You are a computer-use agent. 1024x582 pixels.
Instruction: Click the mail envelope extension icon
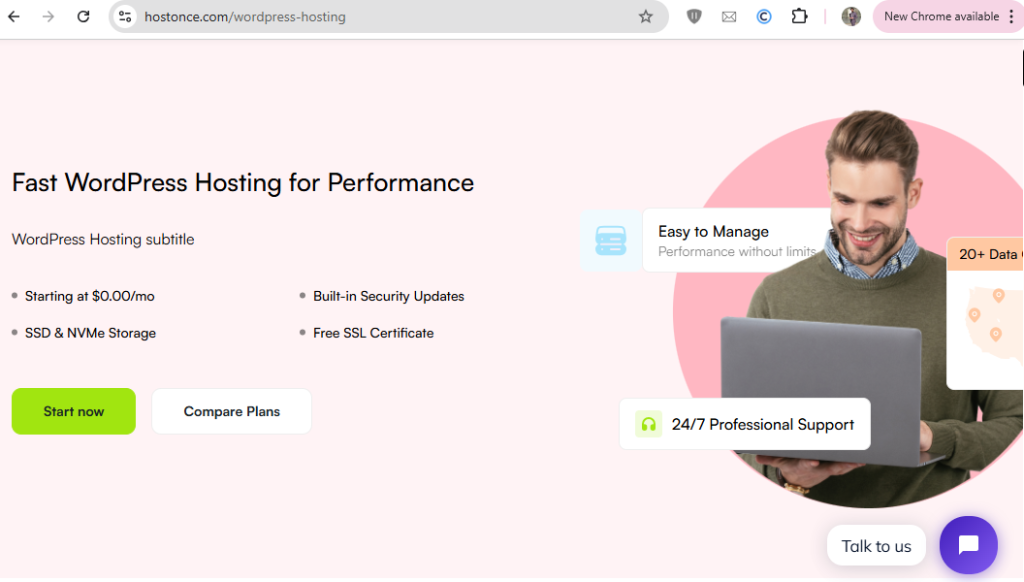729,17
